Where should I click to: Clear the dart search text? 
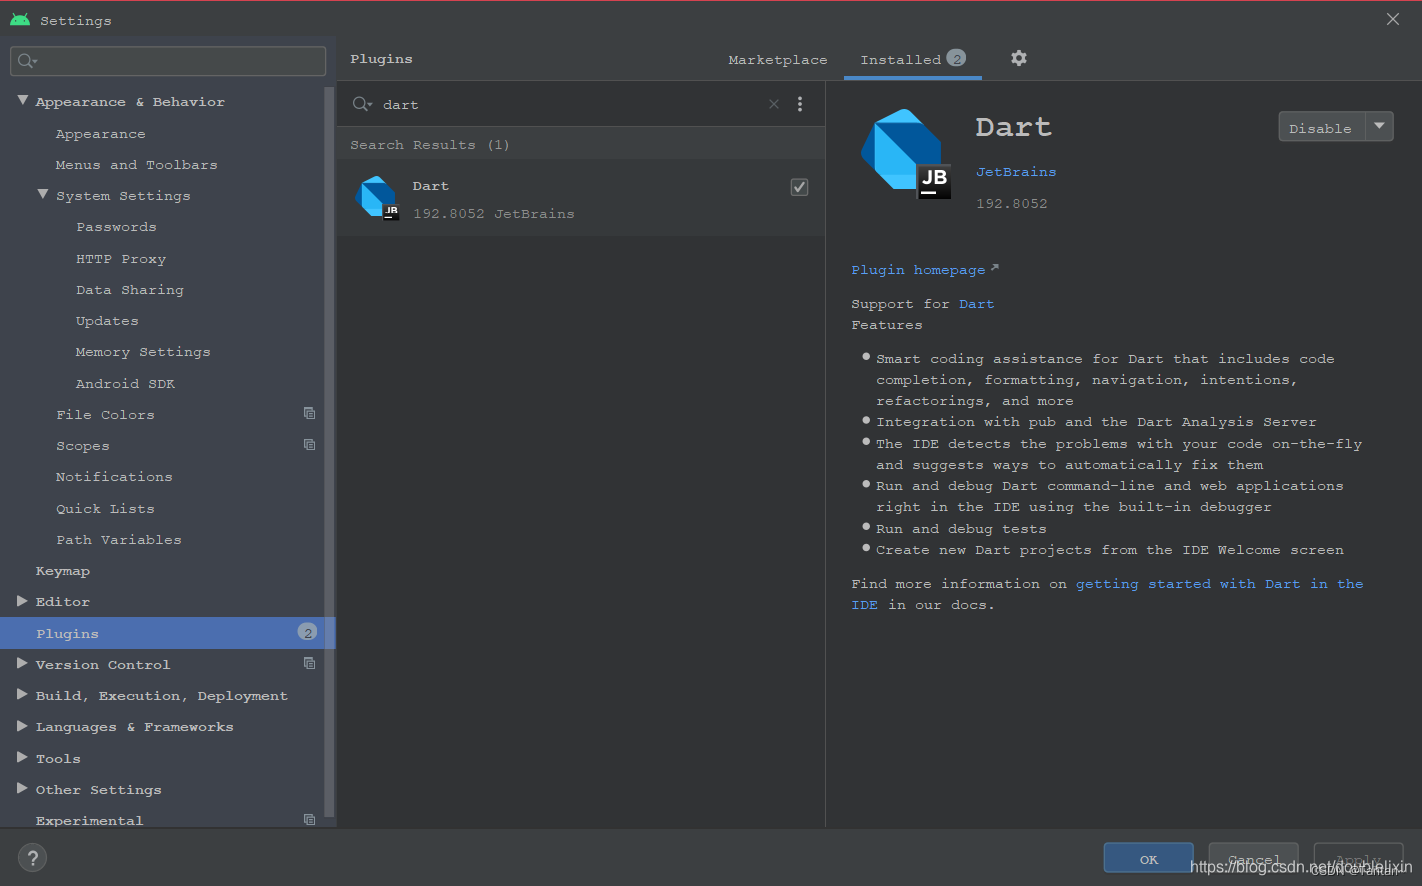point(773,104)
